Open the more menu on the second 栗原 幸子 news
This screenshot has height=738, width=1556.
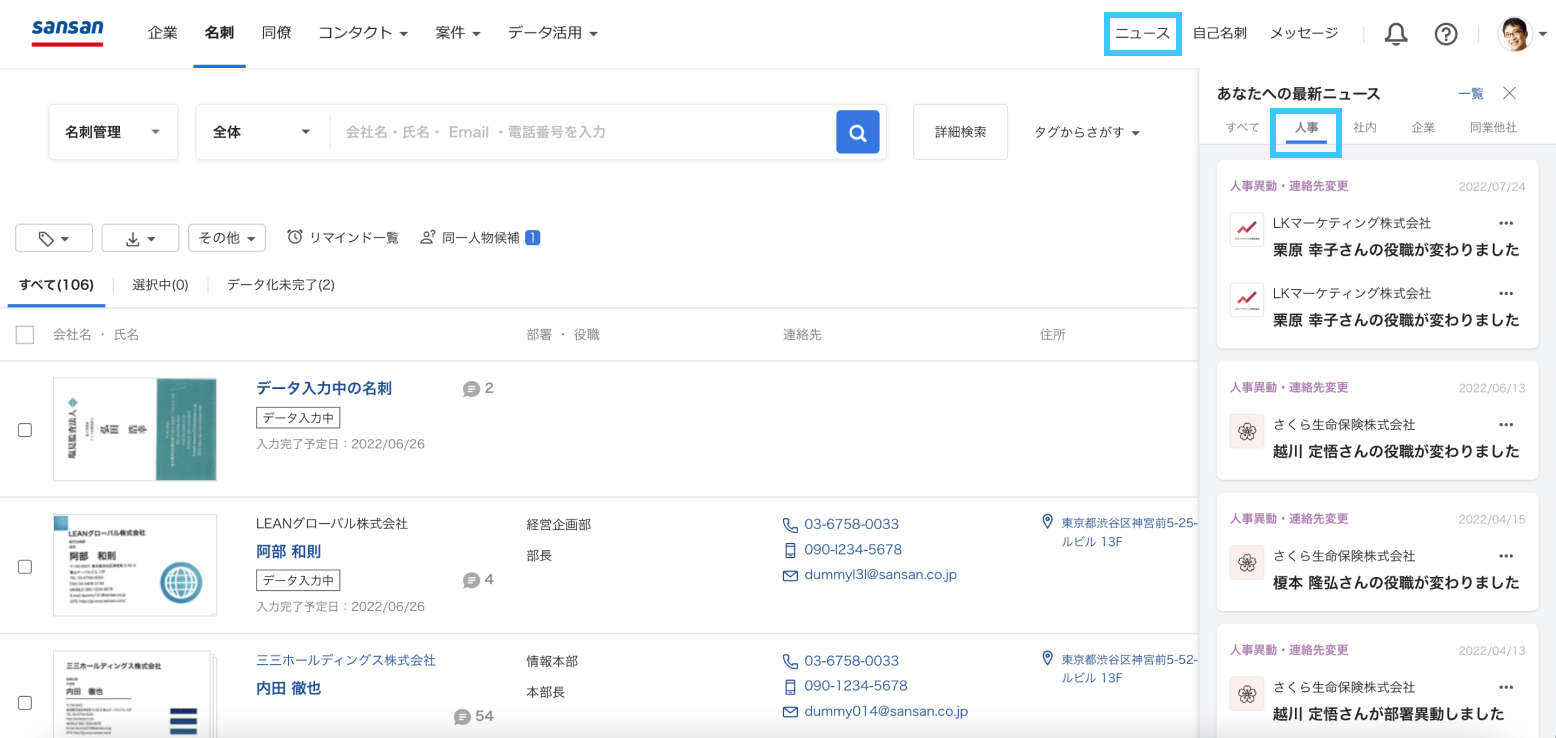coord(1506,293)
